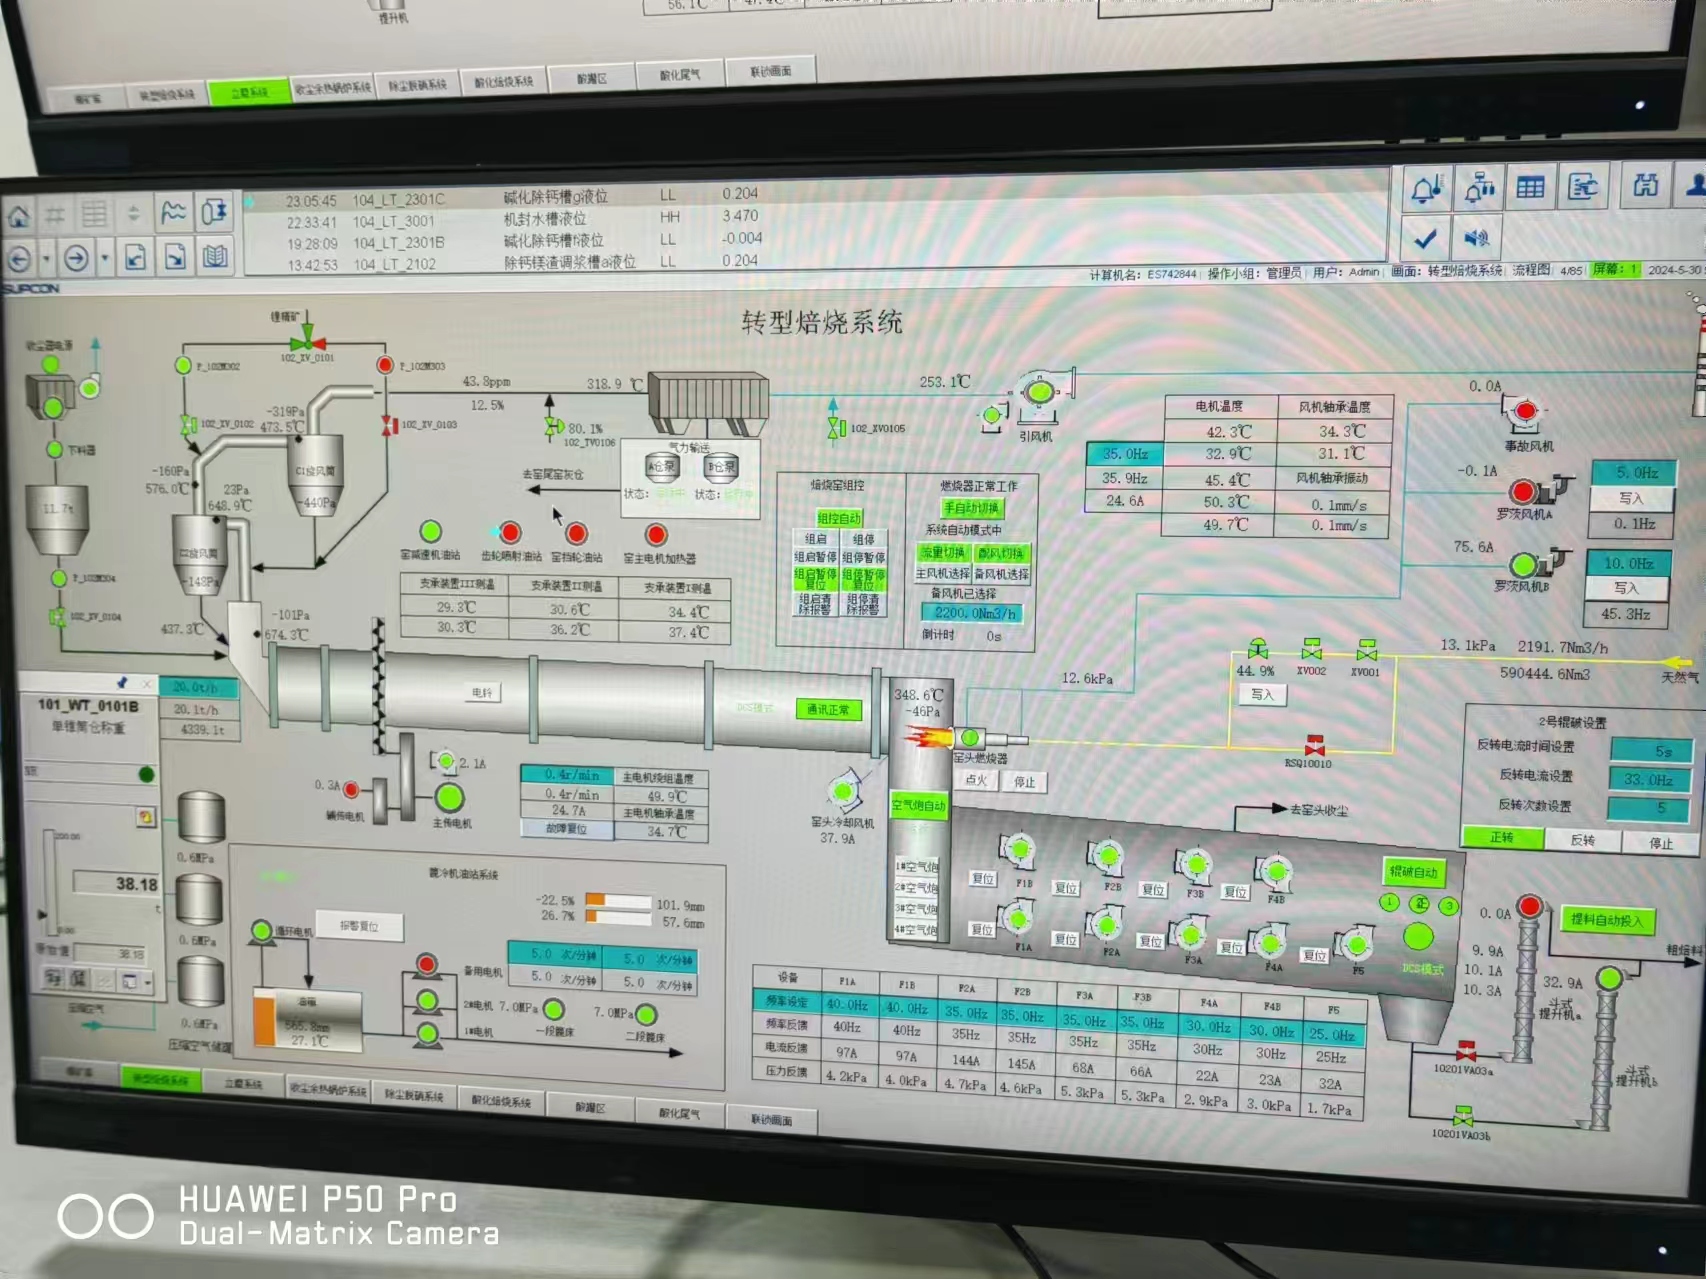
Task: Switch to the 联锁画面 bottom tab
Action: [x=771, y=1120]
